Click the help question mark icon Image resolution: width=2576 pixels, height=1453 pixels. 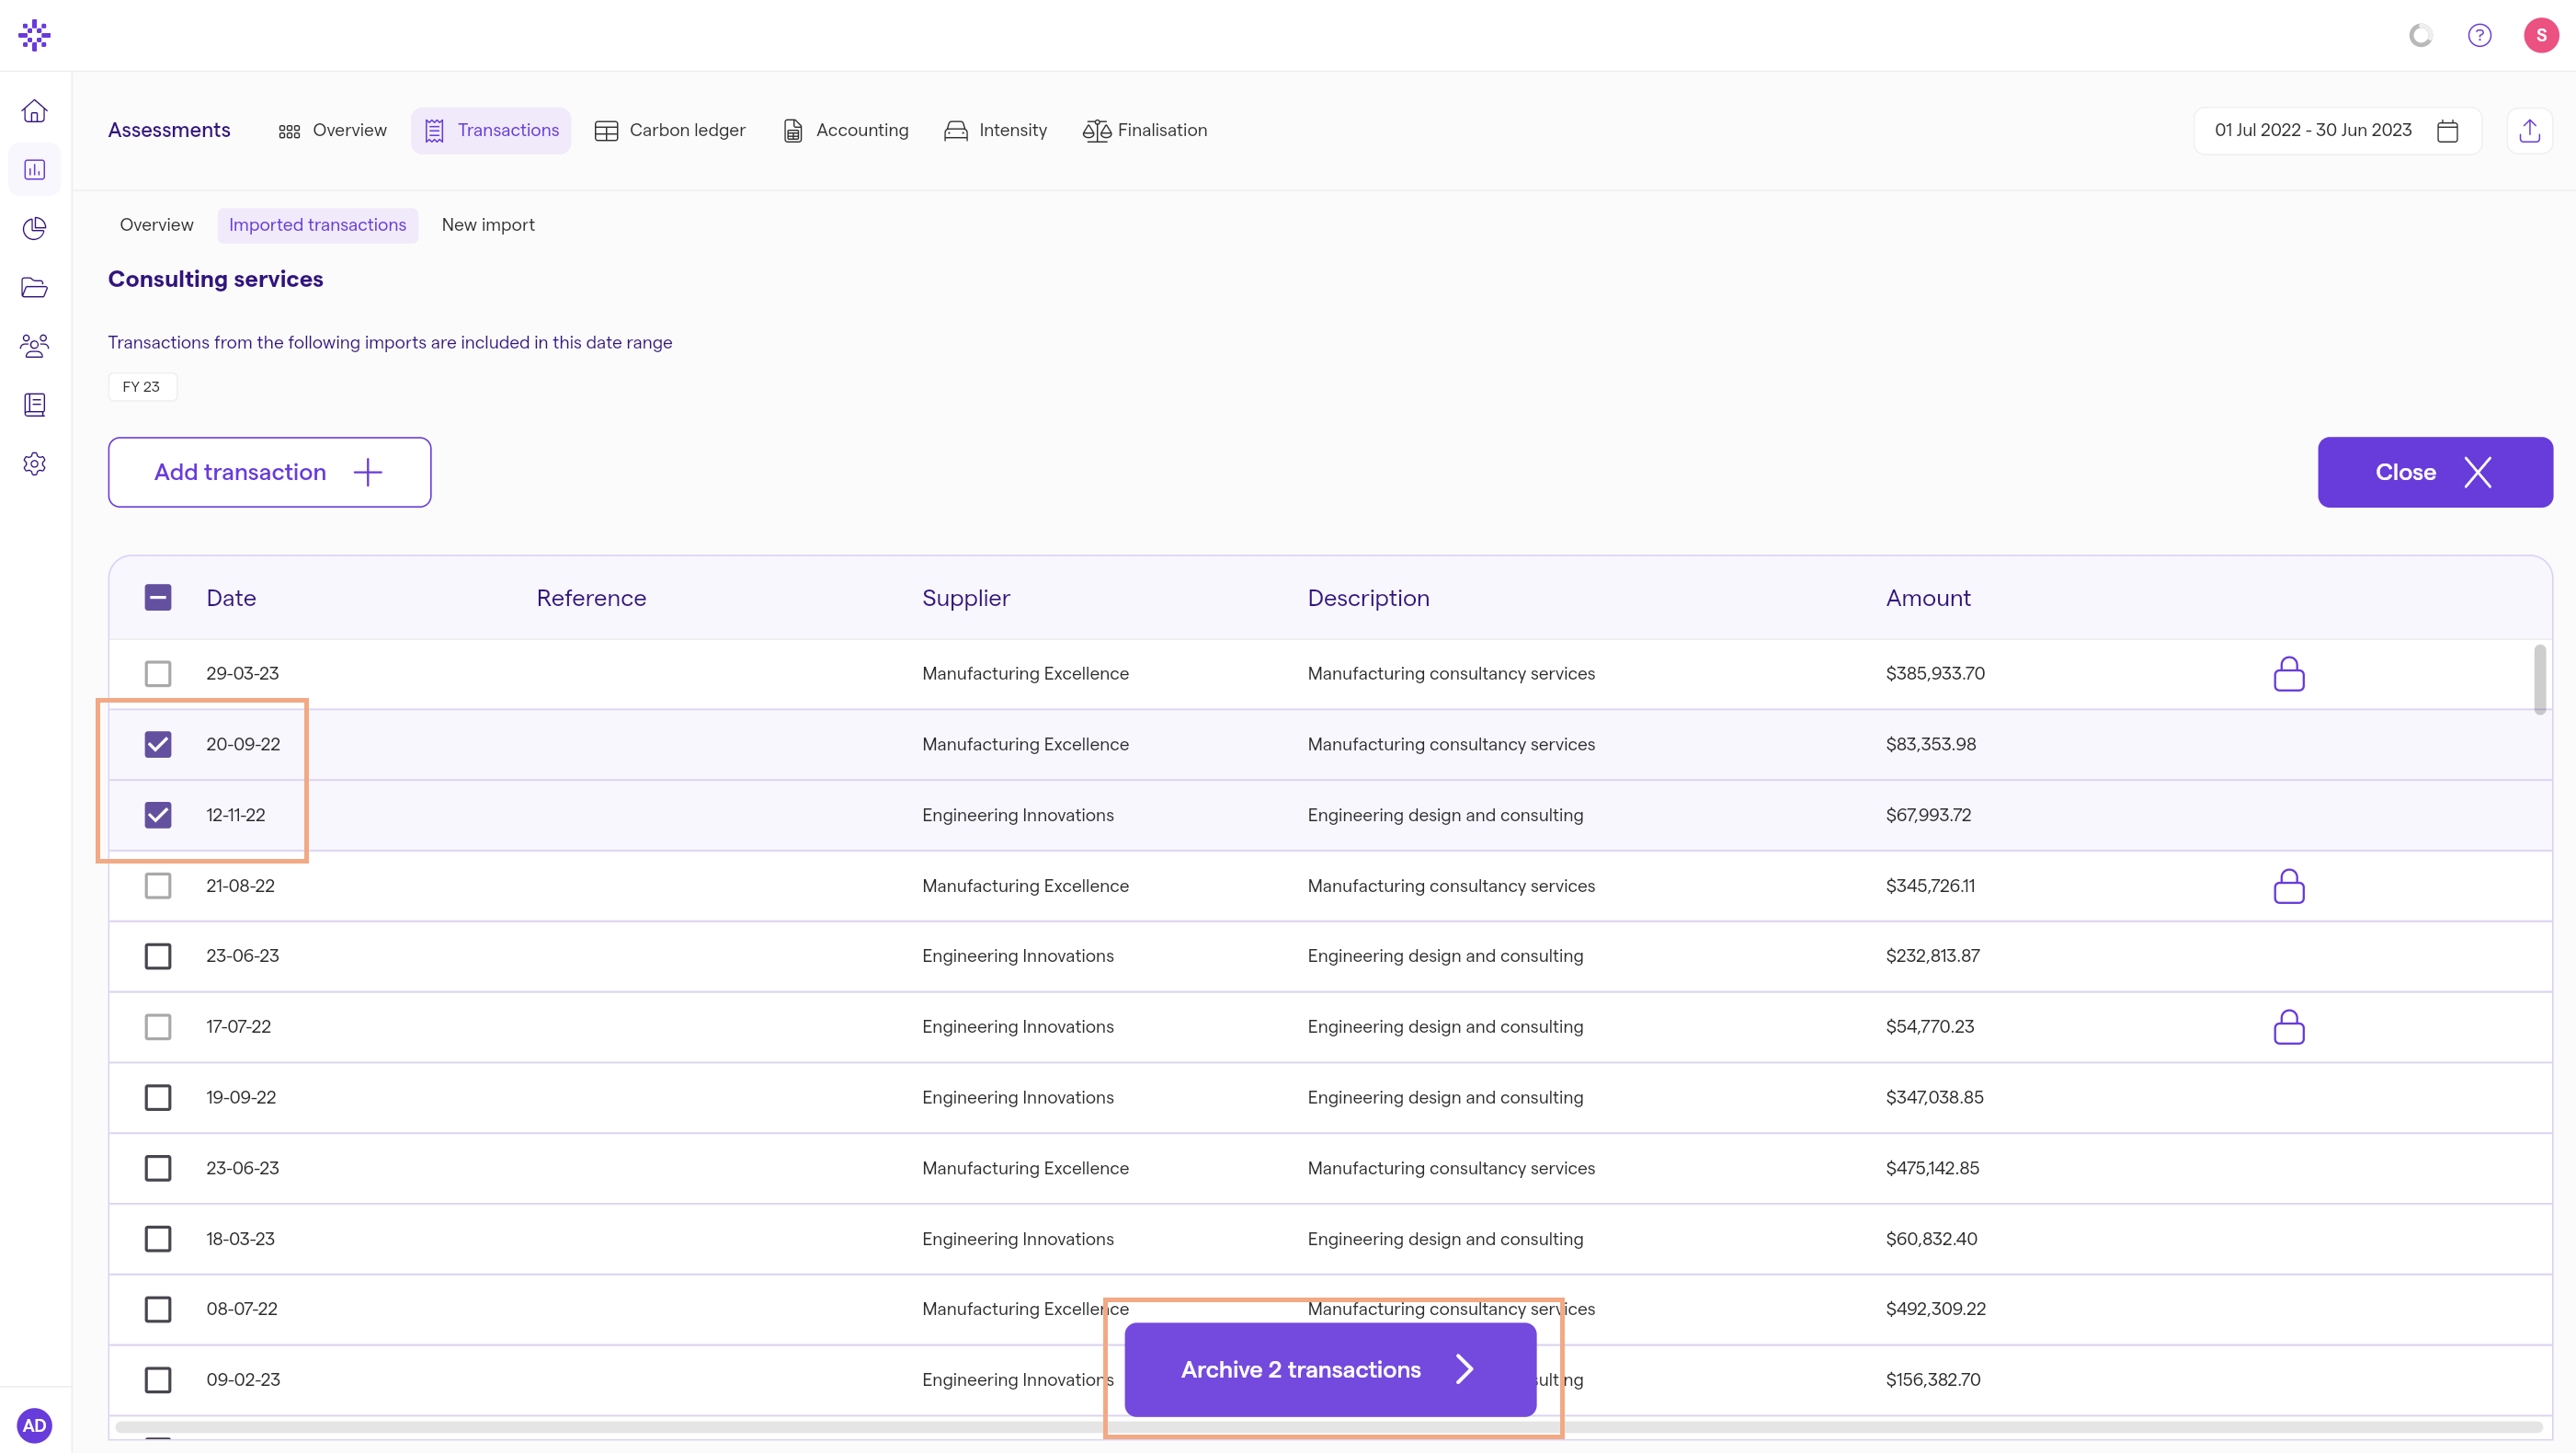2480,35
